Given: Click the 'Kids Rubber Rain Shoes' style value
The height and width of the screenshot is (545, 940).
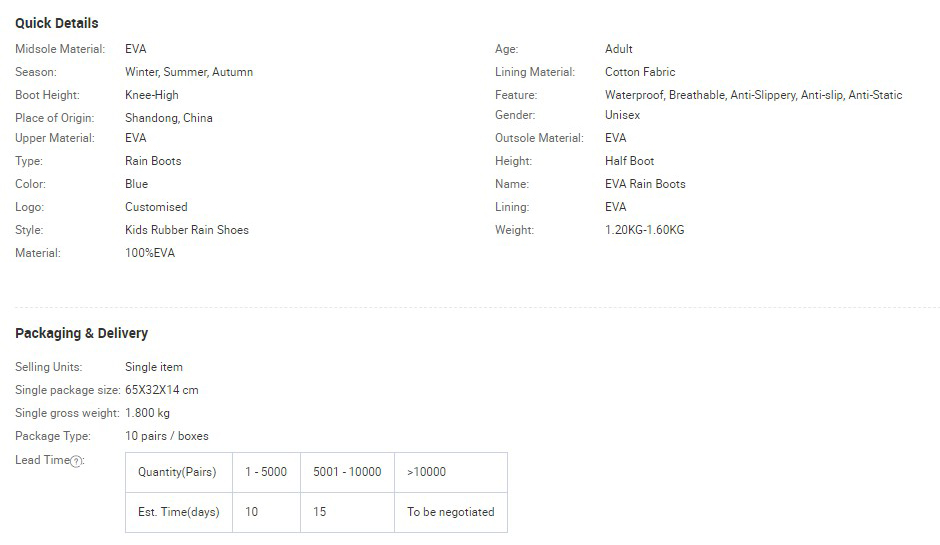Looking at the screenshot, I should 186,230.
